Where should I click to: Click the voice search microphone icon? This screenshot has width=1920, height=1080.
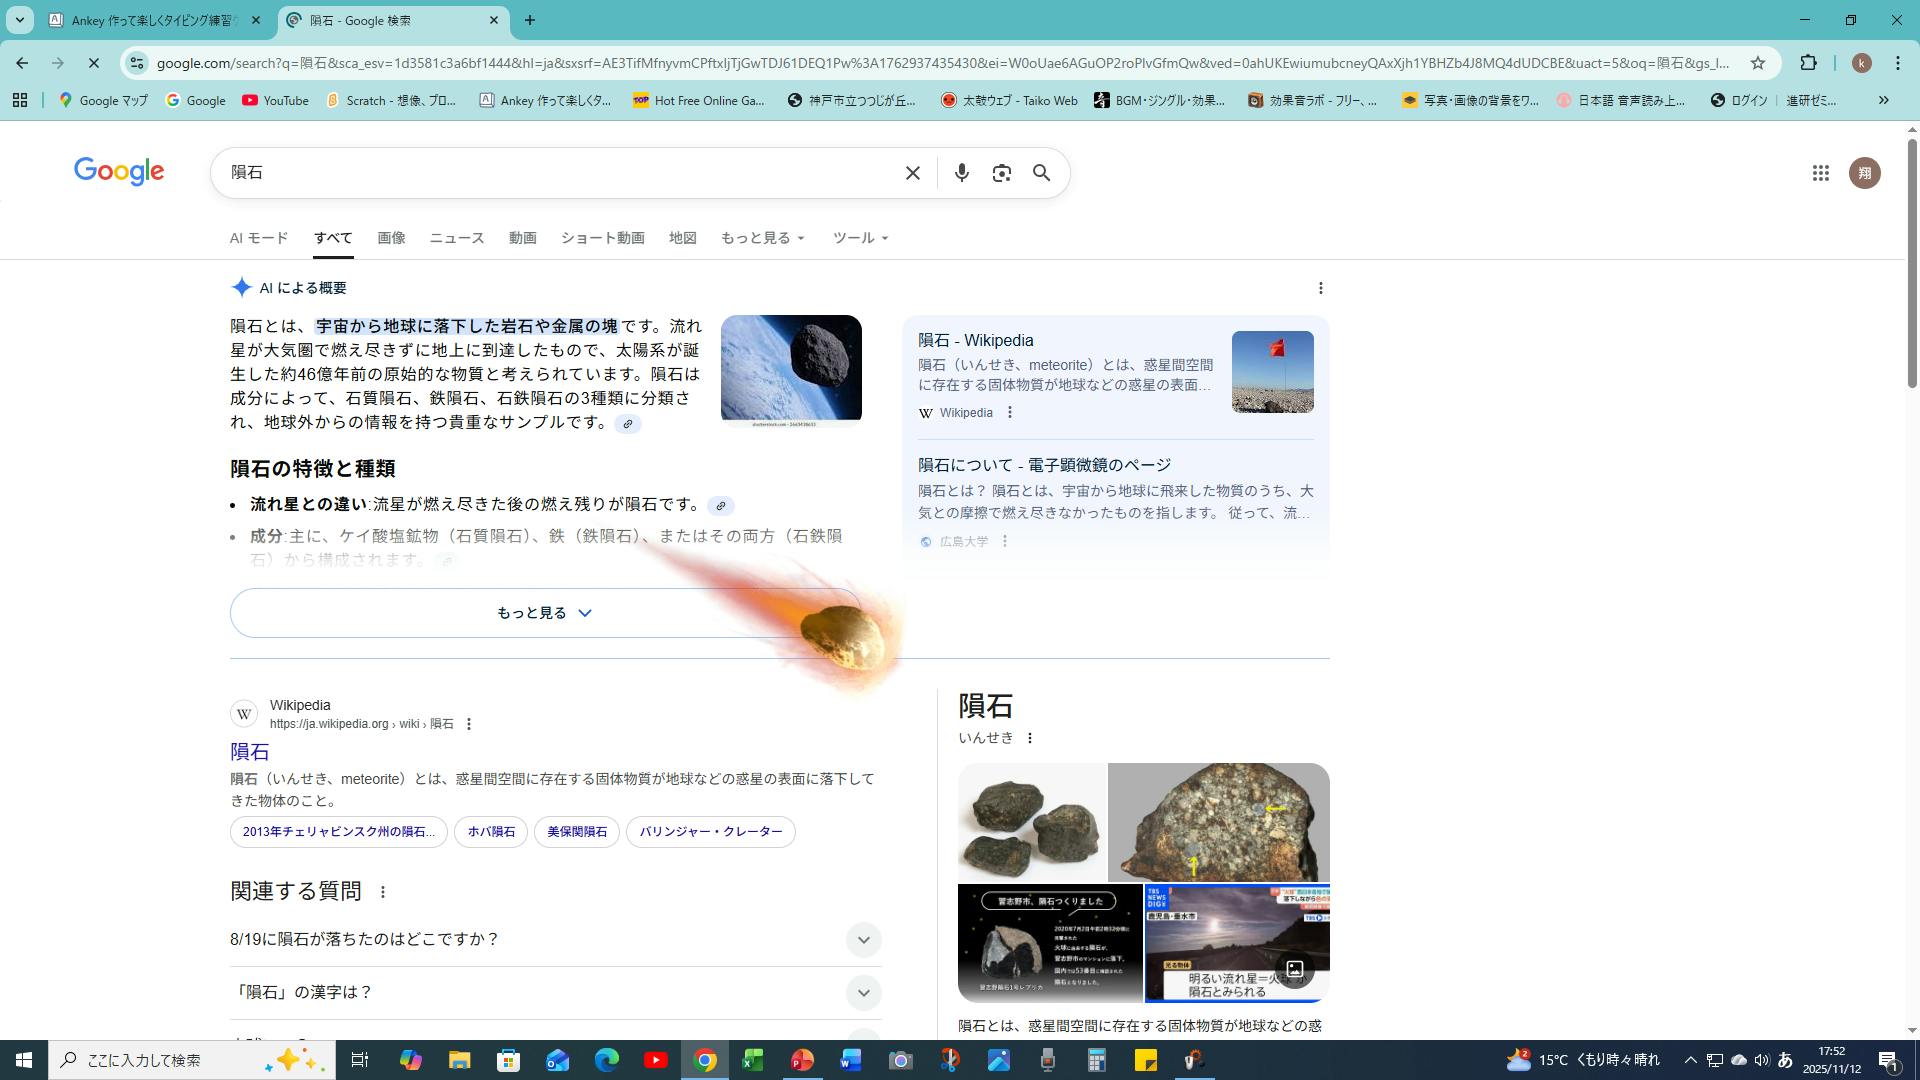[x=961, y=173]
